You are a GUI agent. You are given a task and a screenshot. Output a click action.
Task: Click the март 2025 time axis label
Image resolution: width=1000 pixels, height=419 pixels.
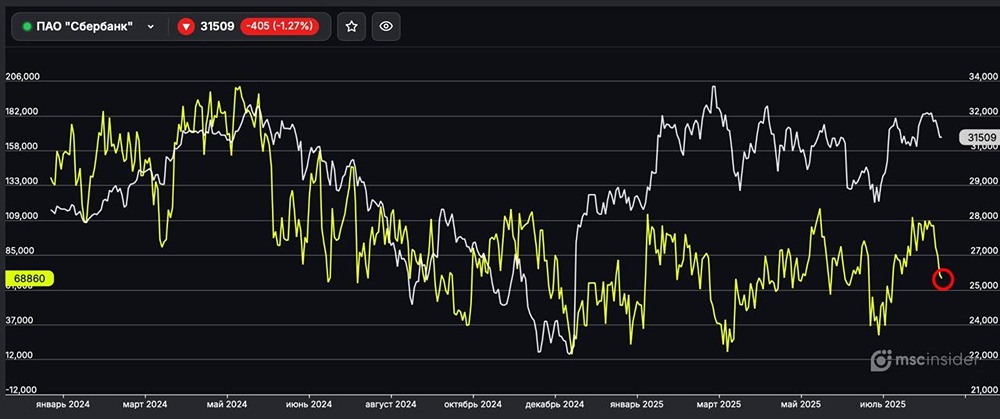point(720,404)
